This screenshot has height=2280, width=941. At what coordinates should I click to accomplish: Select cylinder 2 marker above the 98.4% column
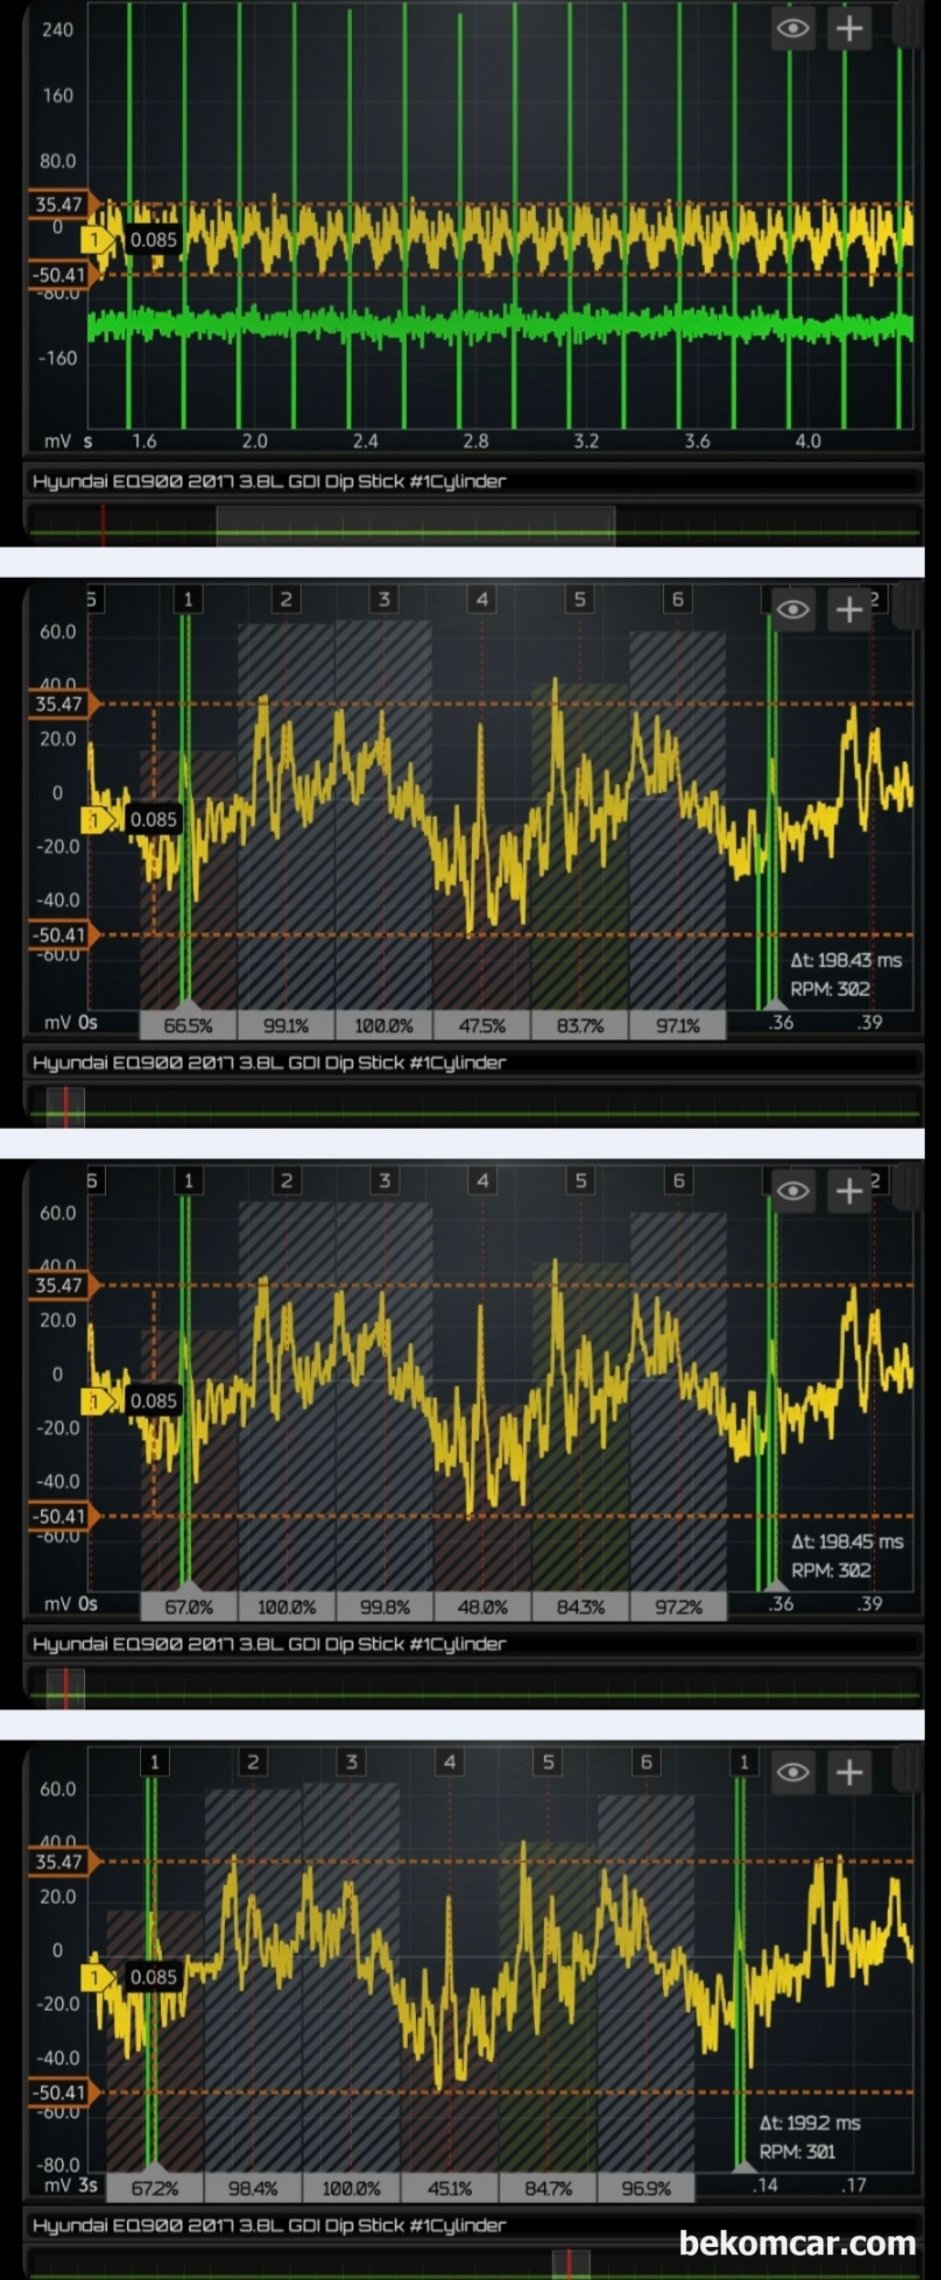[253, 1762]
